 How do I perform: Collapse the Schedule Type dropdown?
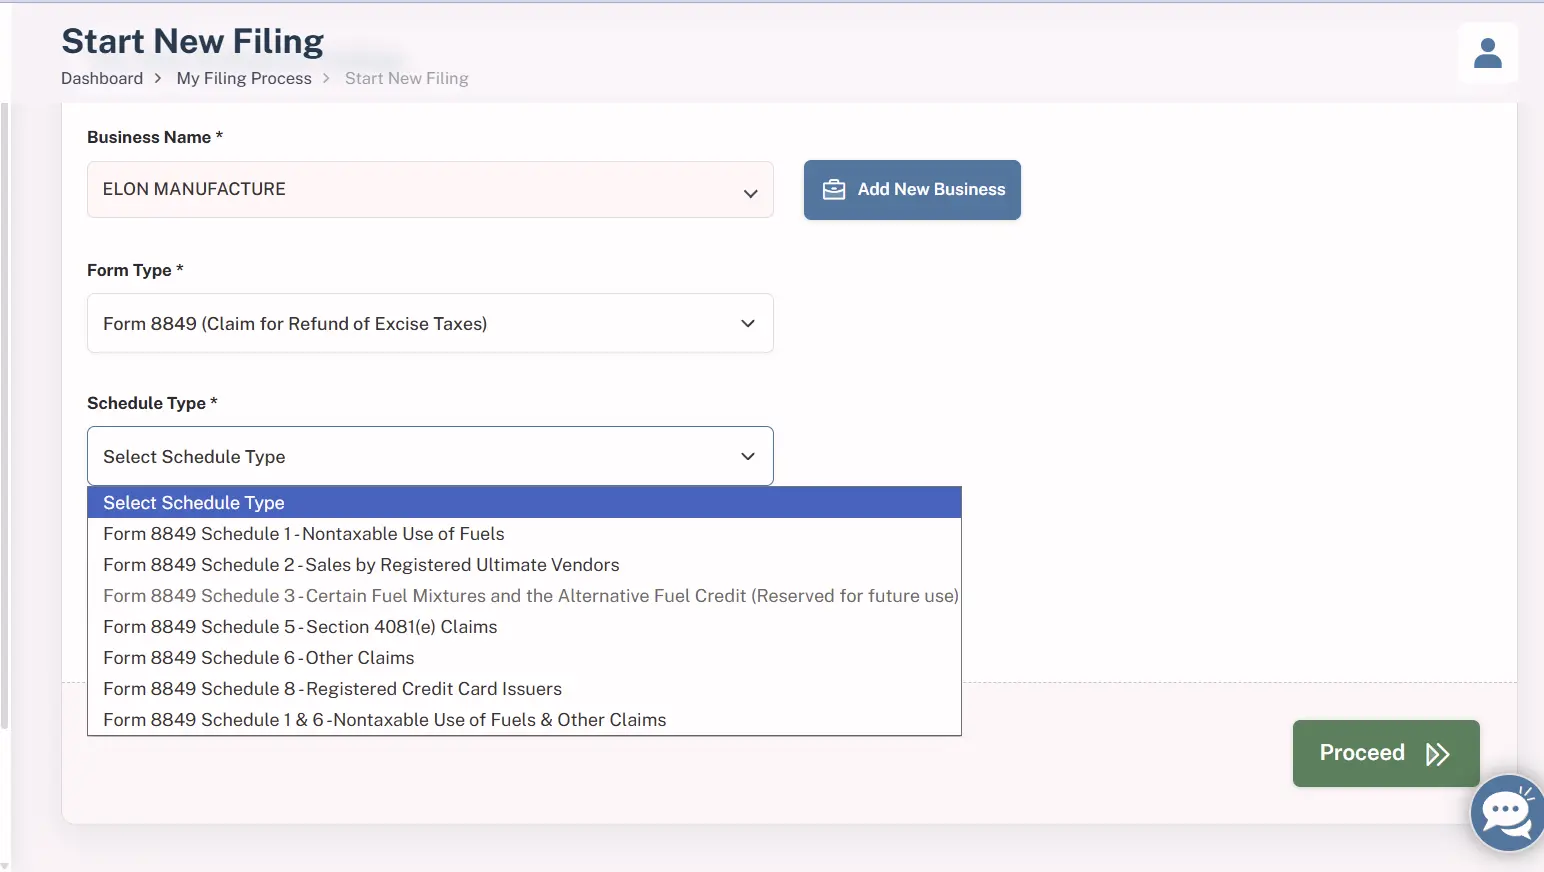coord(747,456)
